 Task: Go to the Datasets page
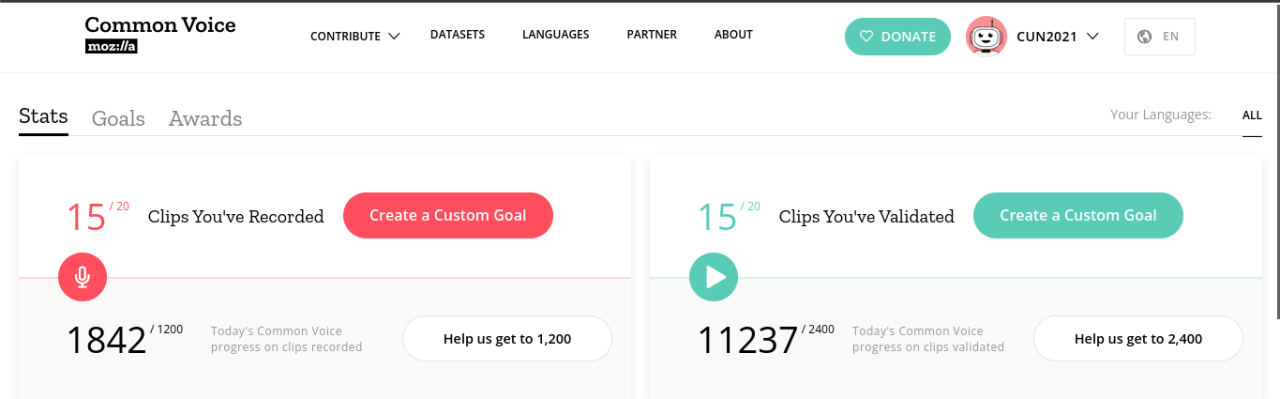point(457,35)
